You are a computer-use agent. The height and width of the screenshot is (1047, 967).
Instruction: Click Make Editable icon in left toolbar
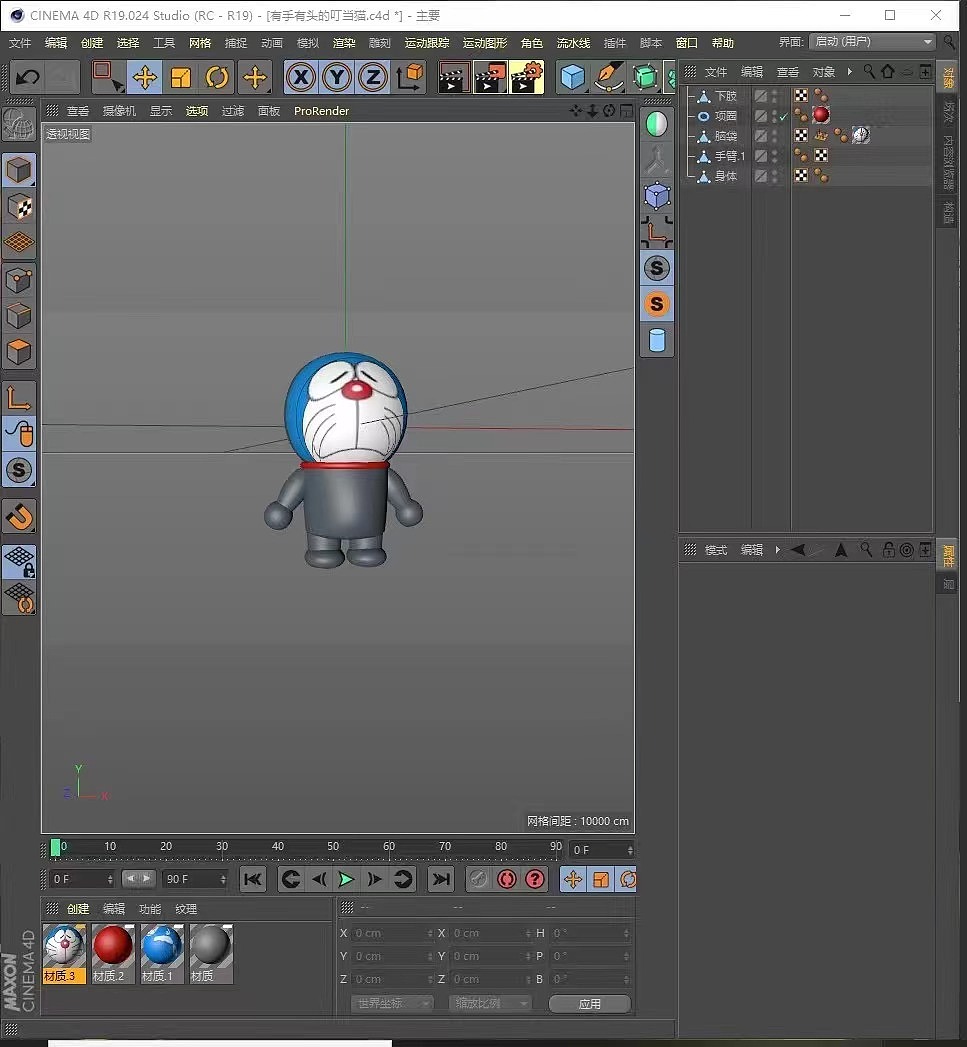19,124
